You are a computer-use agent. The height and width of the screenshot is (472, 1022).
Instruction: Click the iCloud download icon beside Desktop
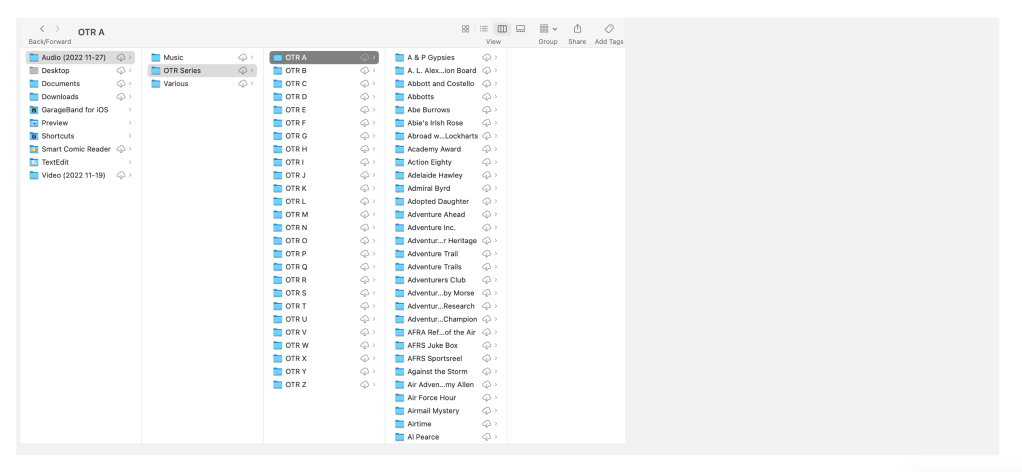[x=121, y=71]
